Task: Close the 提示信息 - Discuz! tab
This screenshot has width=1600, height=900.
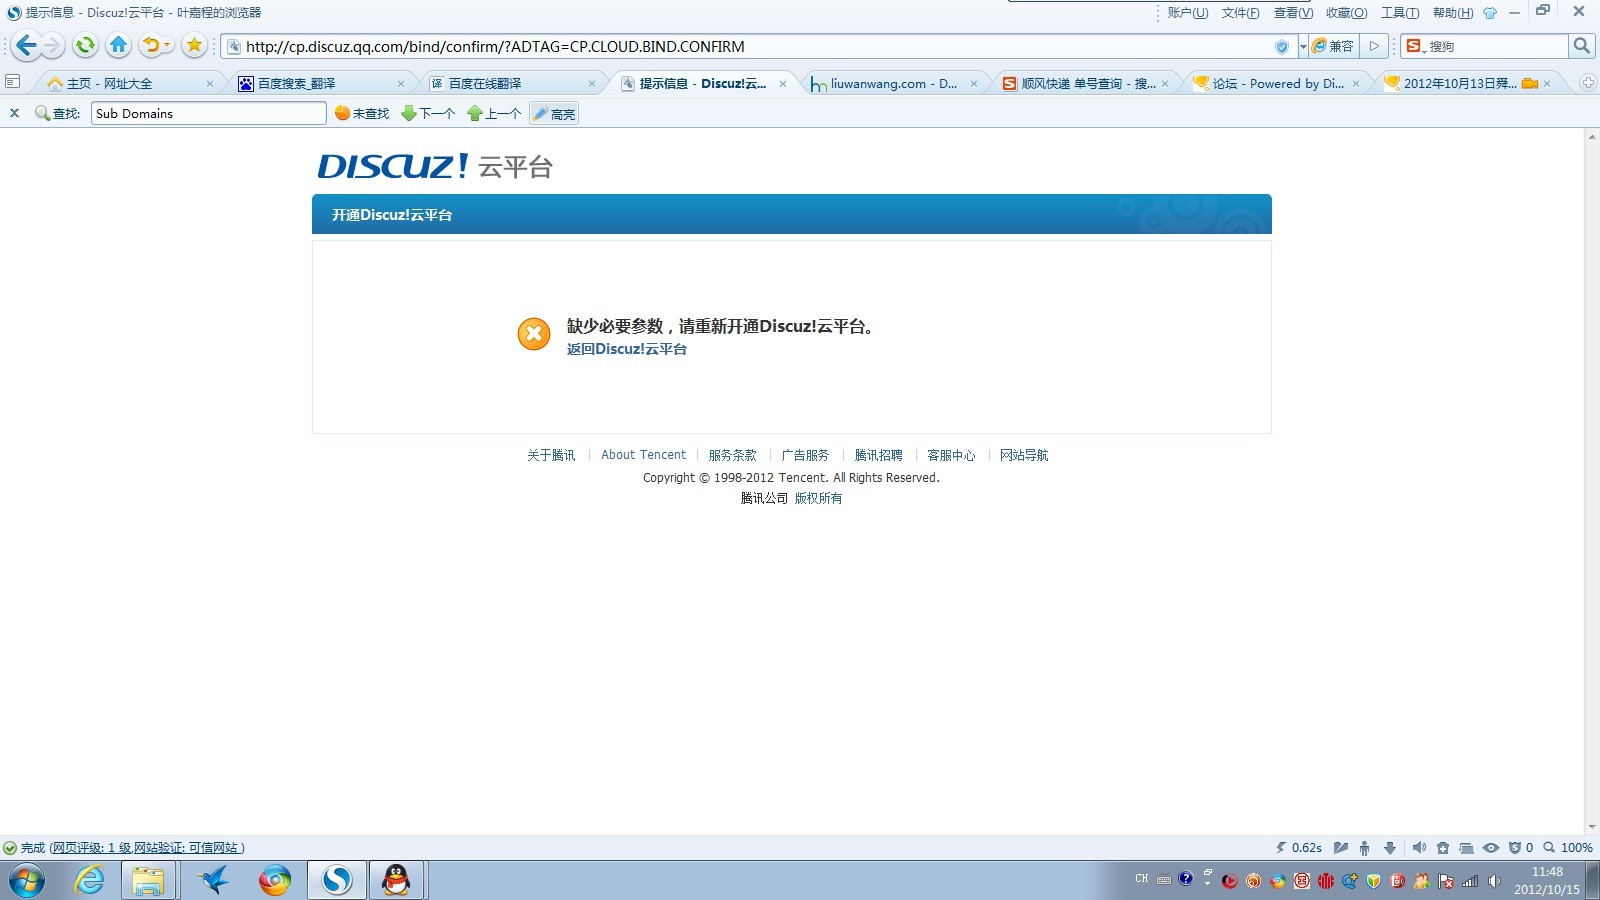Action: [783, 84]
